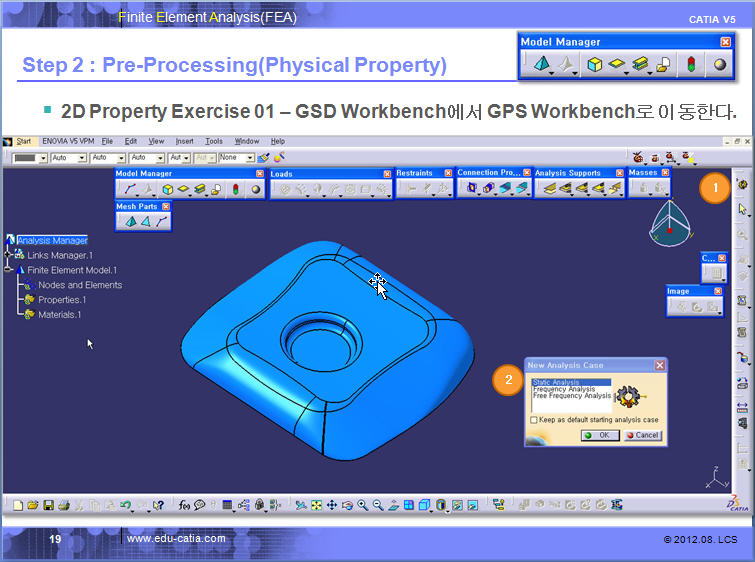
Task: Click Cancel in the New Analysis Case dialog
Action: pos(643,435)
